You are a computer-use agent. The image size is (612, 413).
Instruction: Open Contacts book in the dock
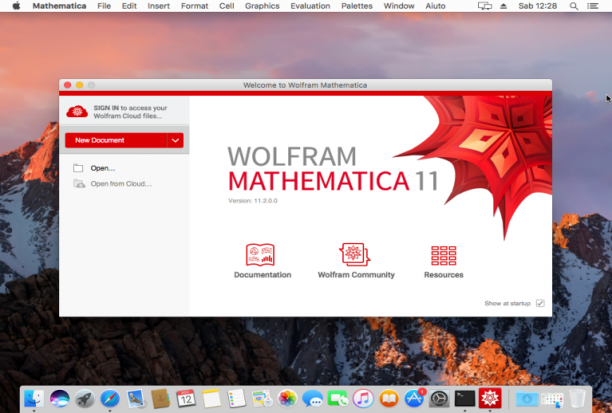point(160,399)
